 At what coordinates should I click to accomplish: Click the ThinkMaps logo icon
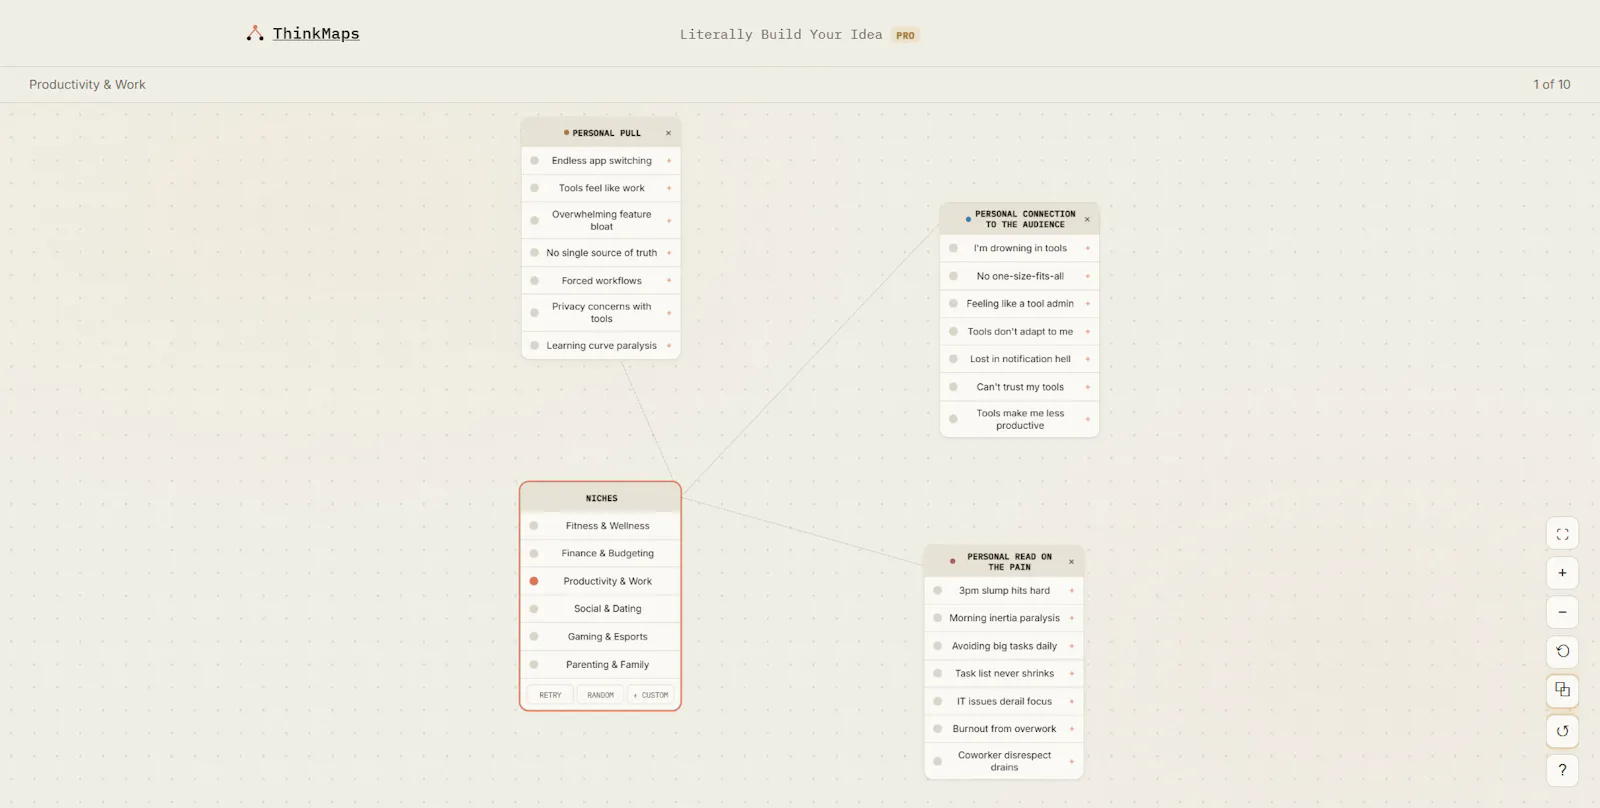[255, 34]
